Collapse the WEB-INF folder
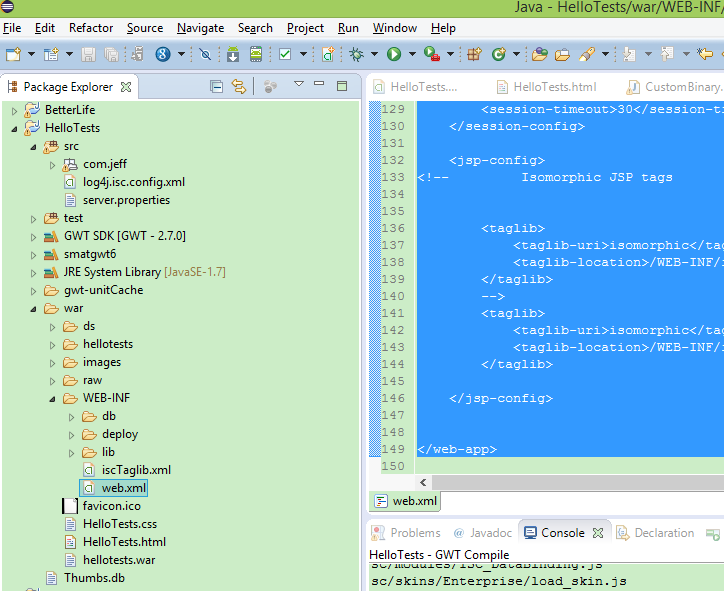This screenshot has height=591, width=724. click(x=53, y=398)
